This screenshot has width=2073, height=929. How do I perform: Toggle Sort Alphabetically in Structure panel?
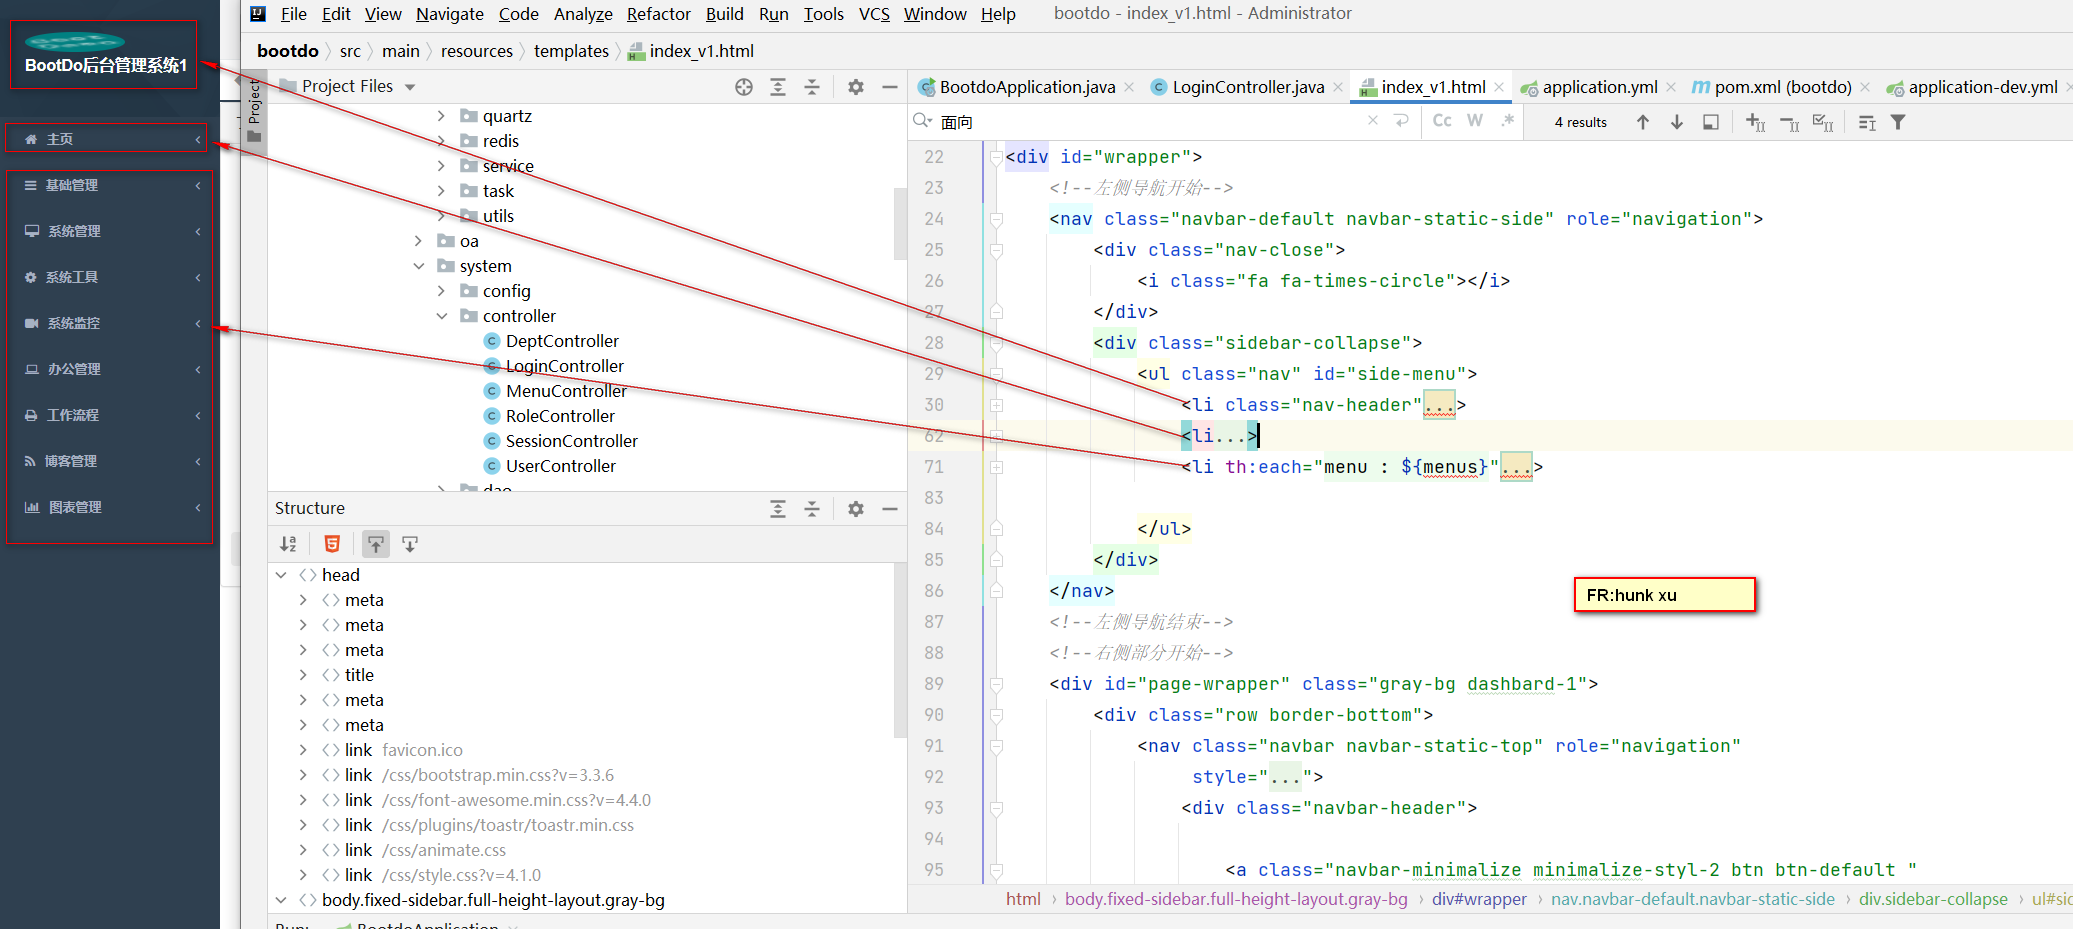pos(288,544)
